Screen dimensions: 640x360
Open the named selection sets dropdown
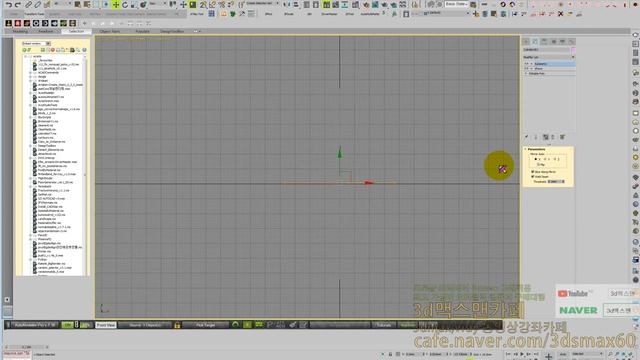[261, 4]
